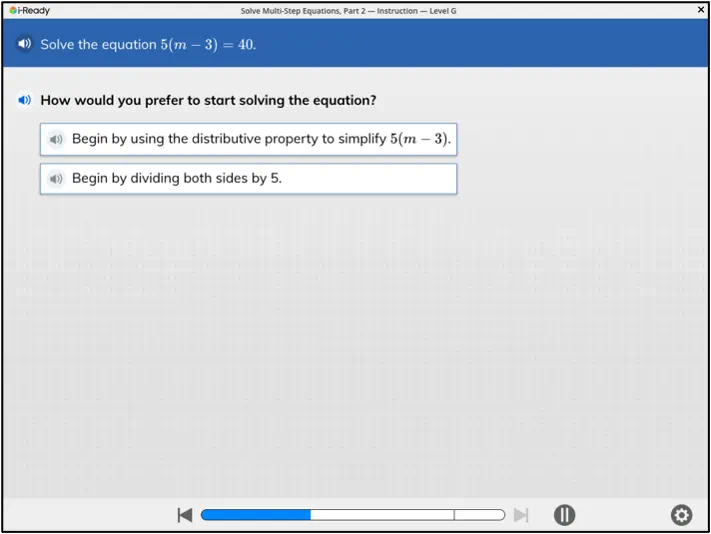711x534 pixels.
Task: Click the unfilled white portion of progress bar
Action: coord(380,515)
